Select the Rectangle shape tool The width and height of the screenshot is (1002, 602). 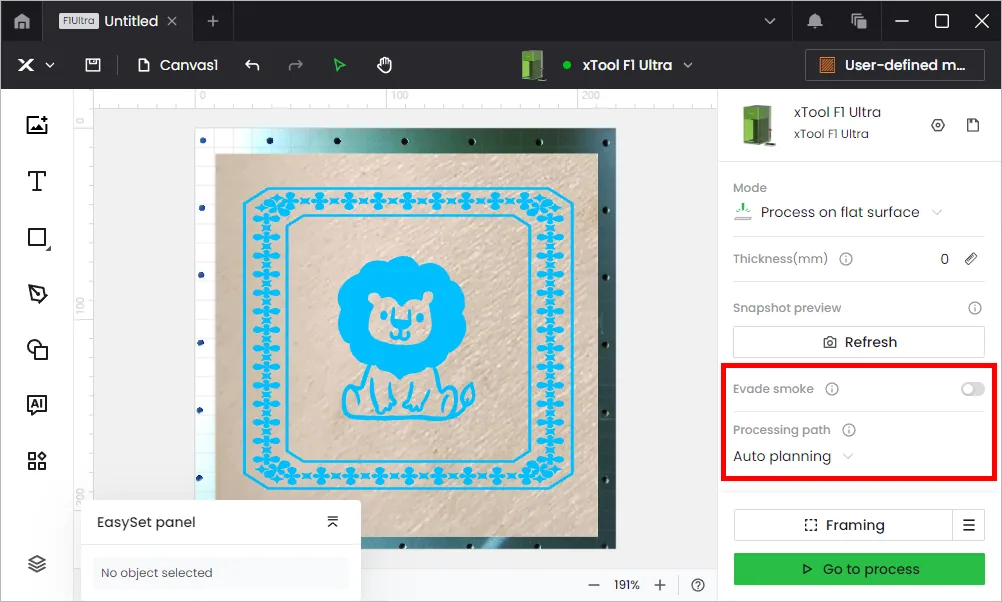38,238
